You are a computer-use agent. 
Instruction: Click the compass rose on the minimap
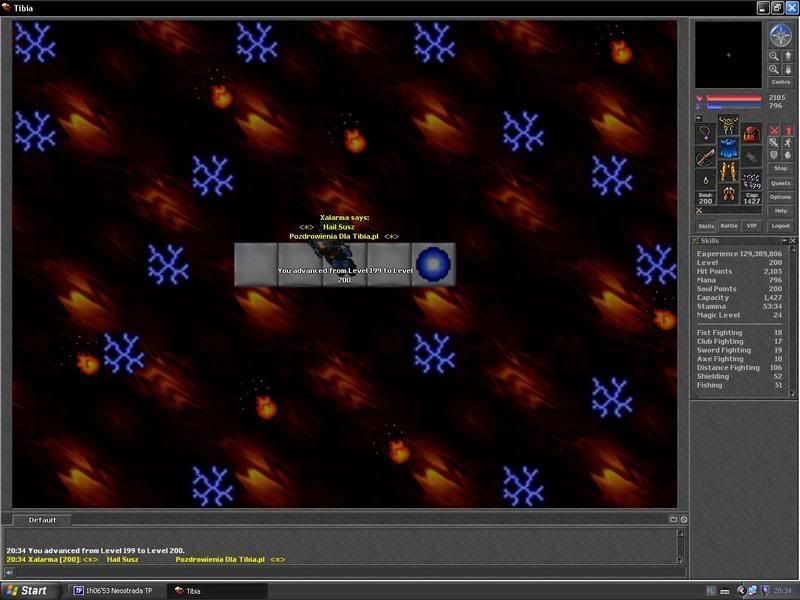[780, 35]
